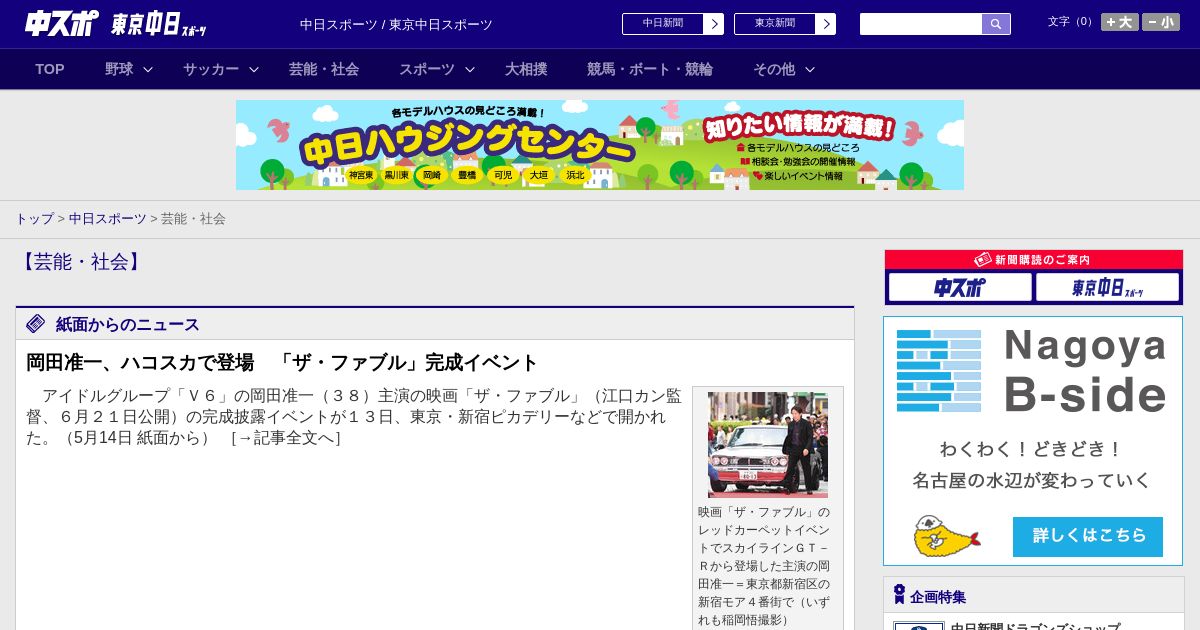This screenshot has height=630, width=1200.
Task: Expand the 野球 dropdown chevron
Action: (148, 69)
